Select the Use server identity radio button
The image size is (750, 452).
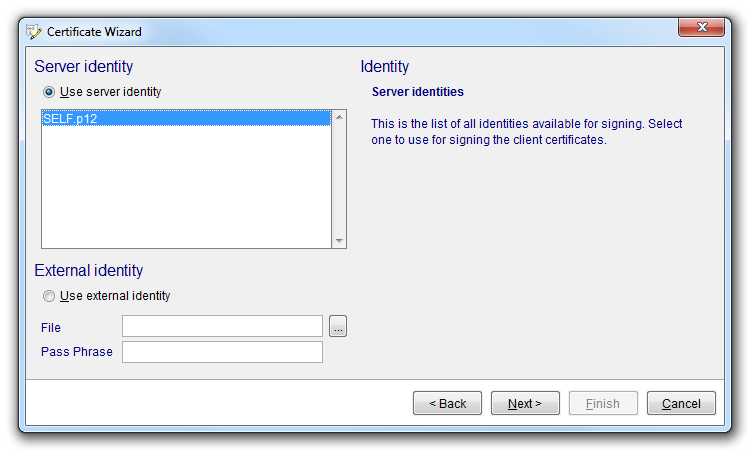[x=49, y=92]
